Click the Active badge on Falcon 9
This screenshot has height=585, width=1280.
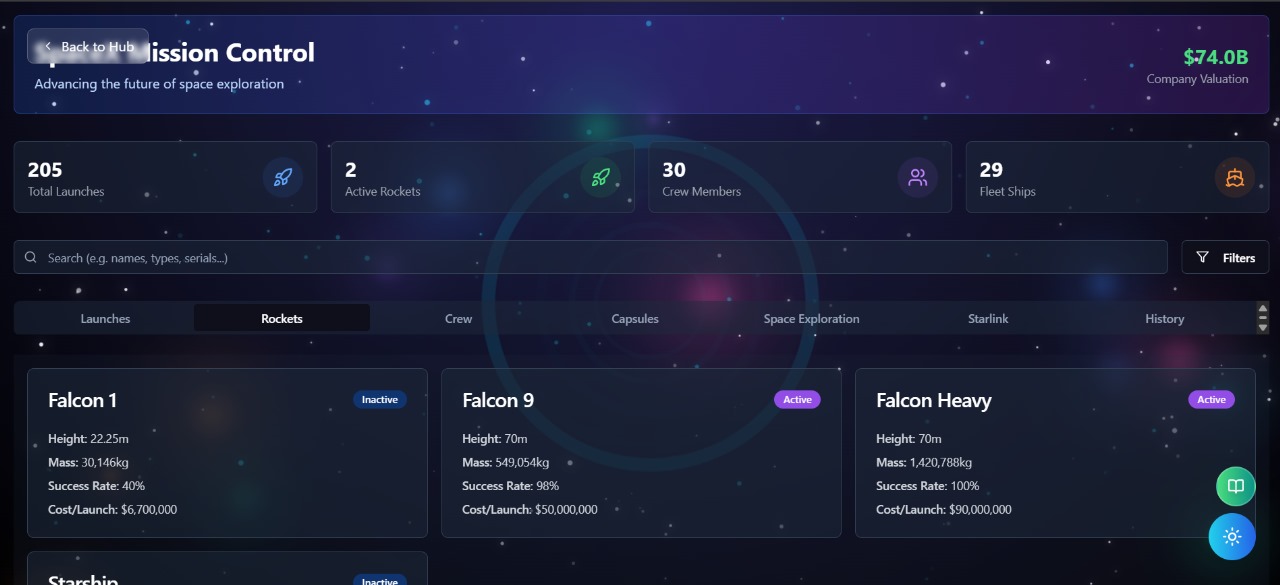point(797,400)
